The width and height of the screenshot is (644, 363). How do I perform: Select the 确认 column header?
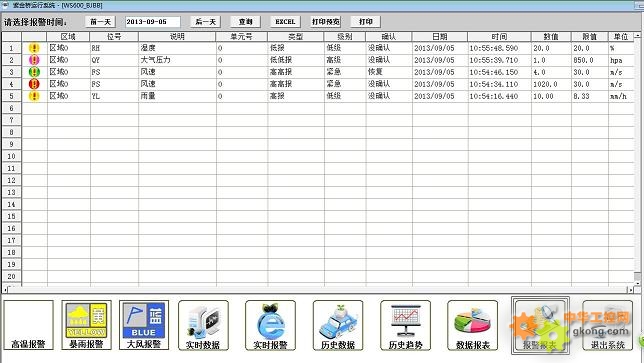click(389, 37)
